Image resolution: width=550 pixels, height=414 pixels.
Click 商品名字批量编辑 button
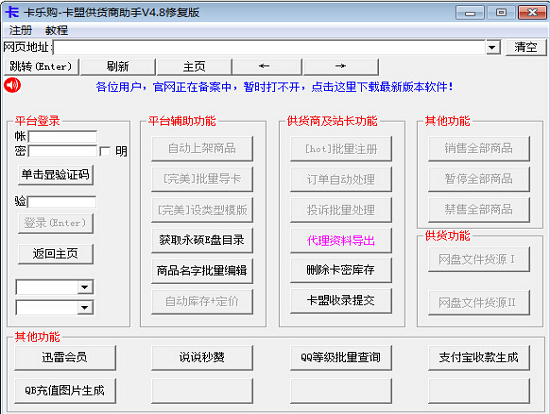pos(202,271)
